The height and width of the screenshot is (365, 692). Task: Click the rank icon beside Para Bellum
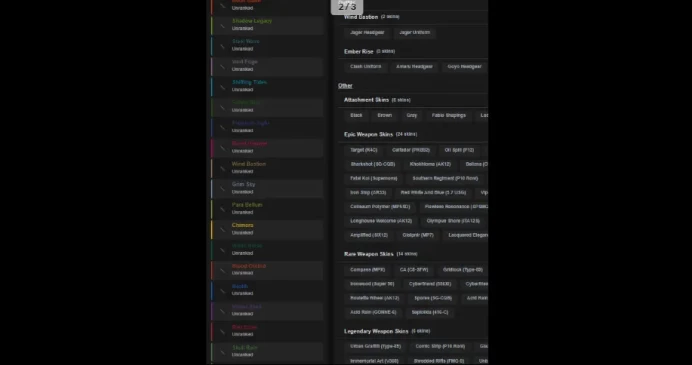click(223, 210)
